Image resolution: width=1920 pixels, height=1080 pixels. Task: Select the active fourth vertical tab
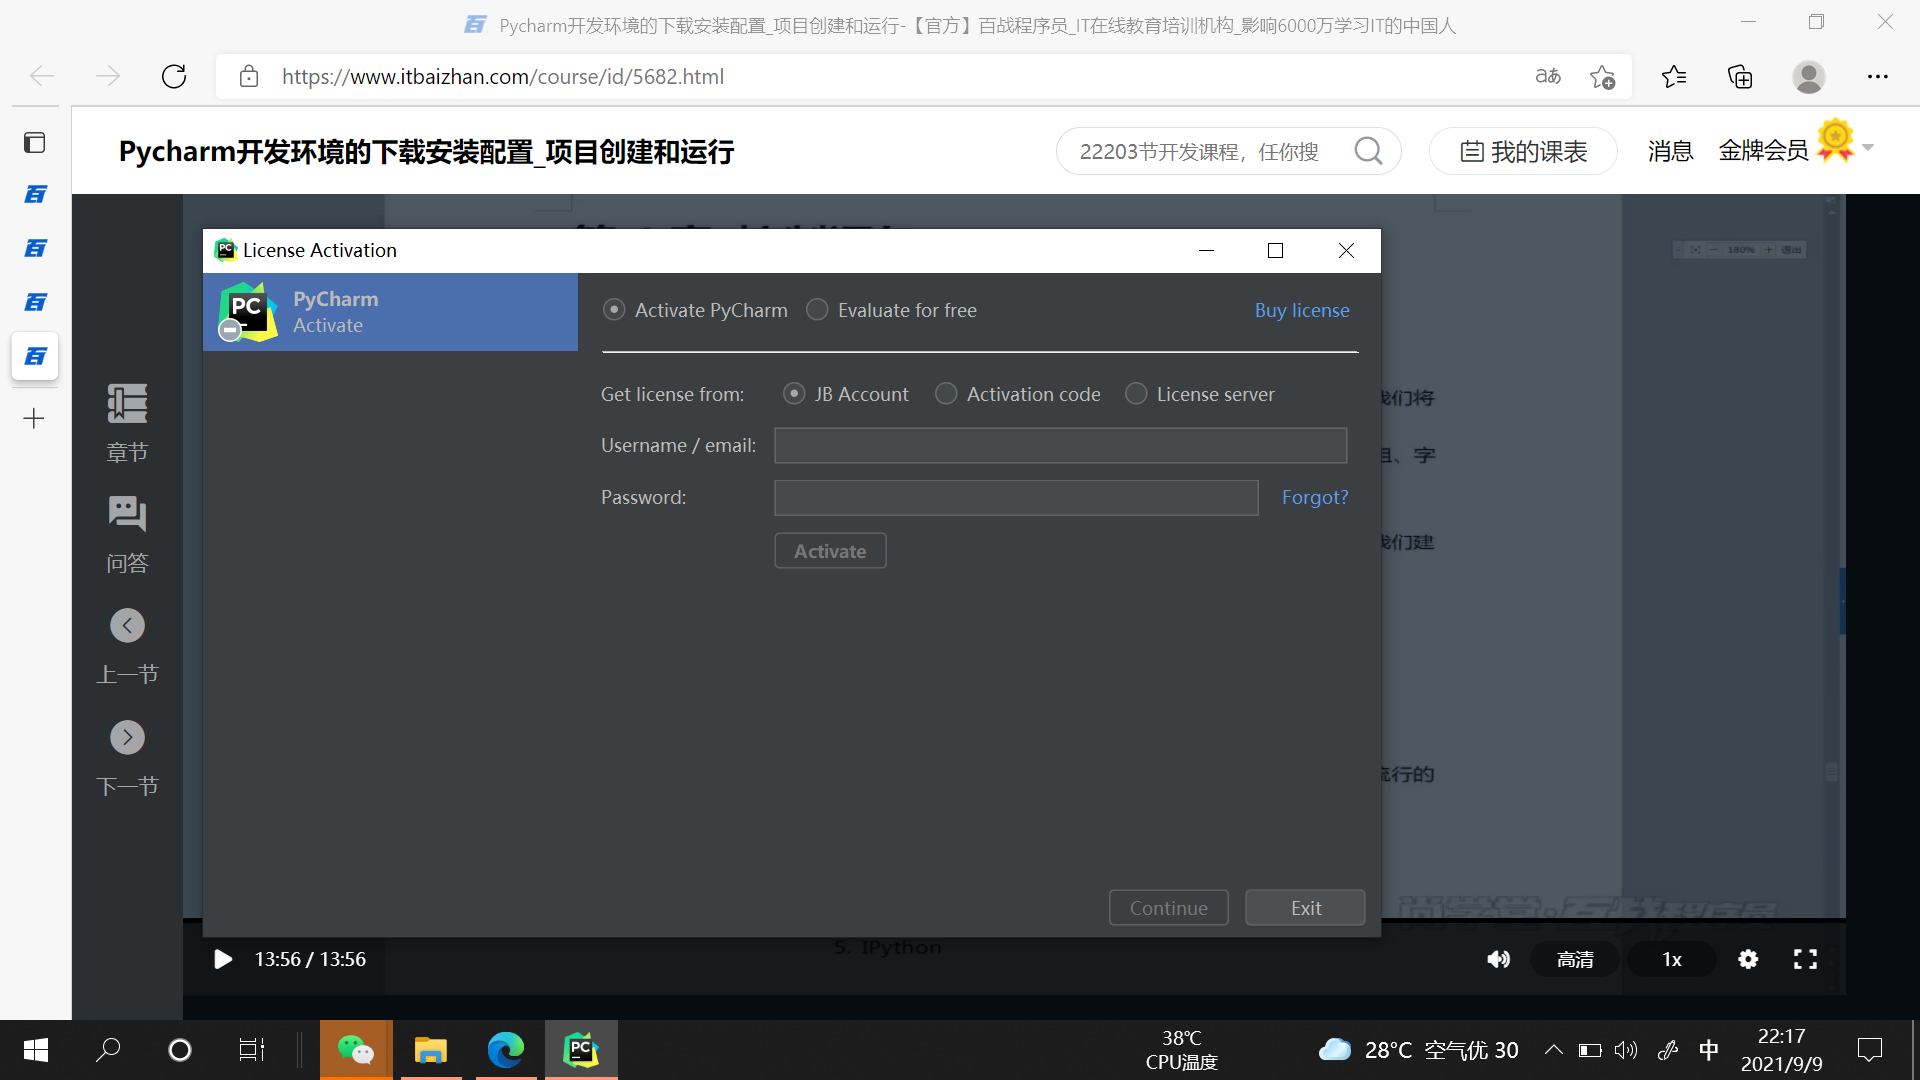35,356
